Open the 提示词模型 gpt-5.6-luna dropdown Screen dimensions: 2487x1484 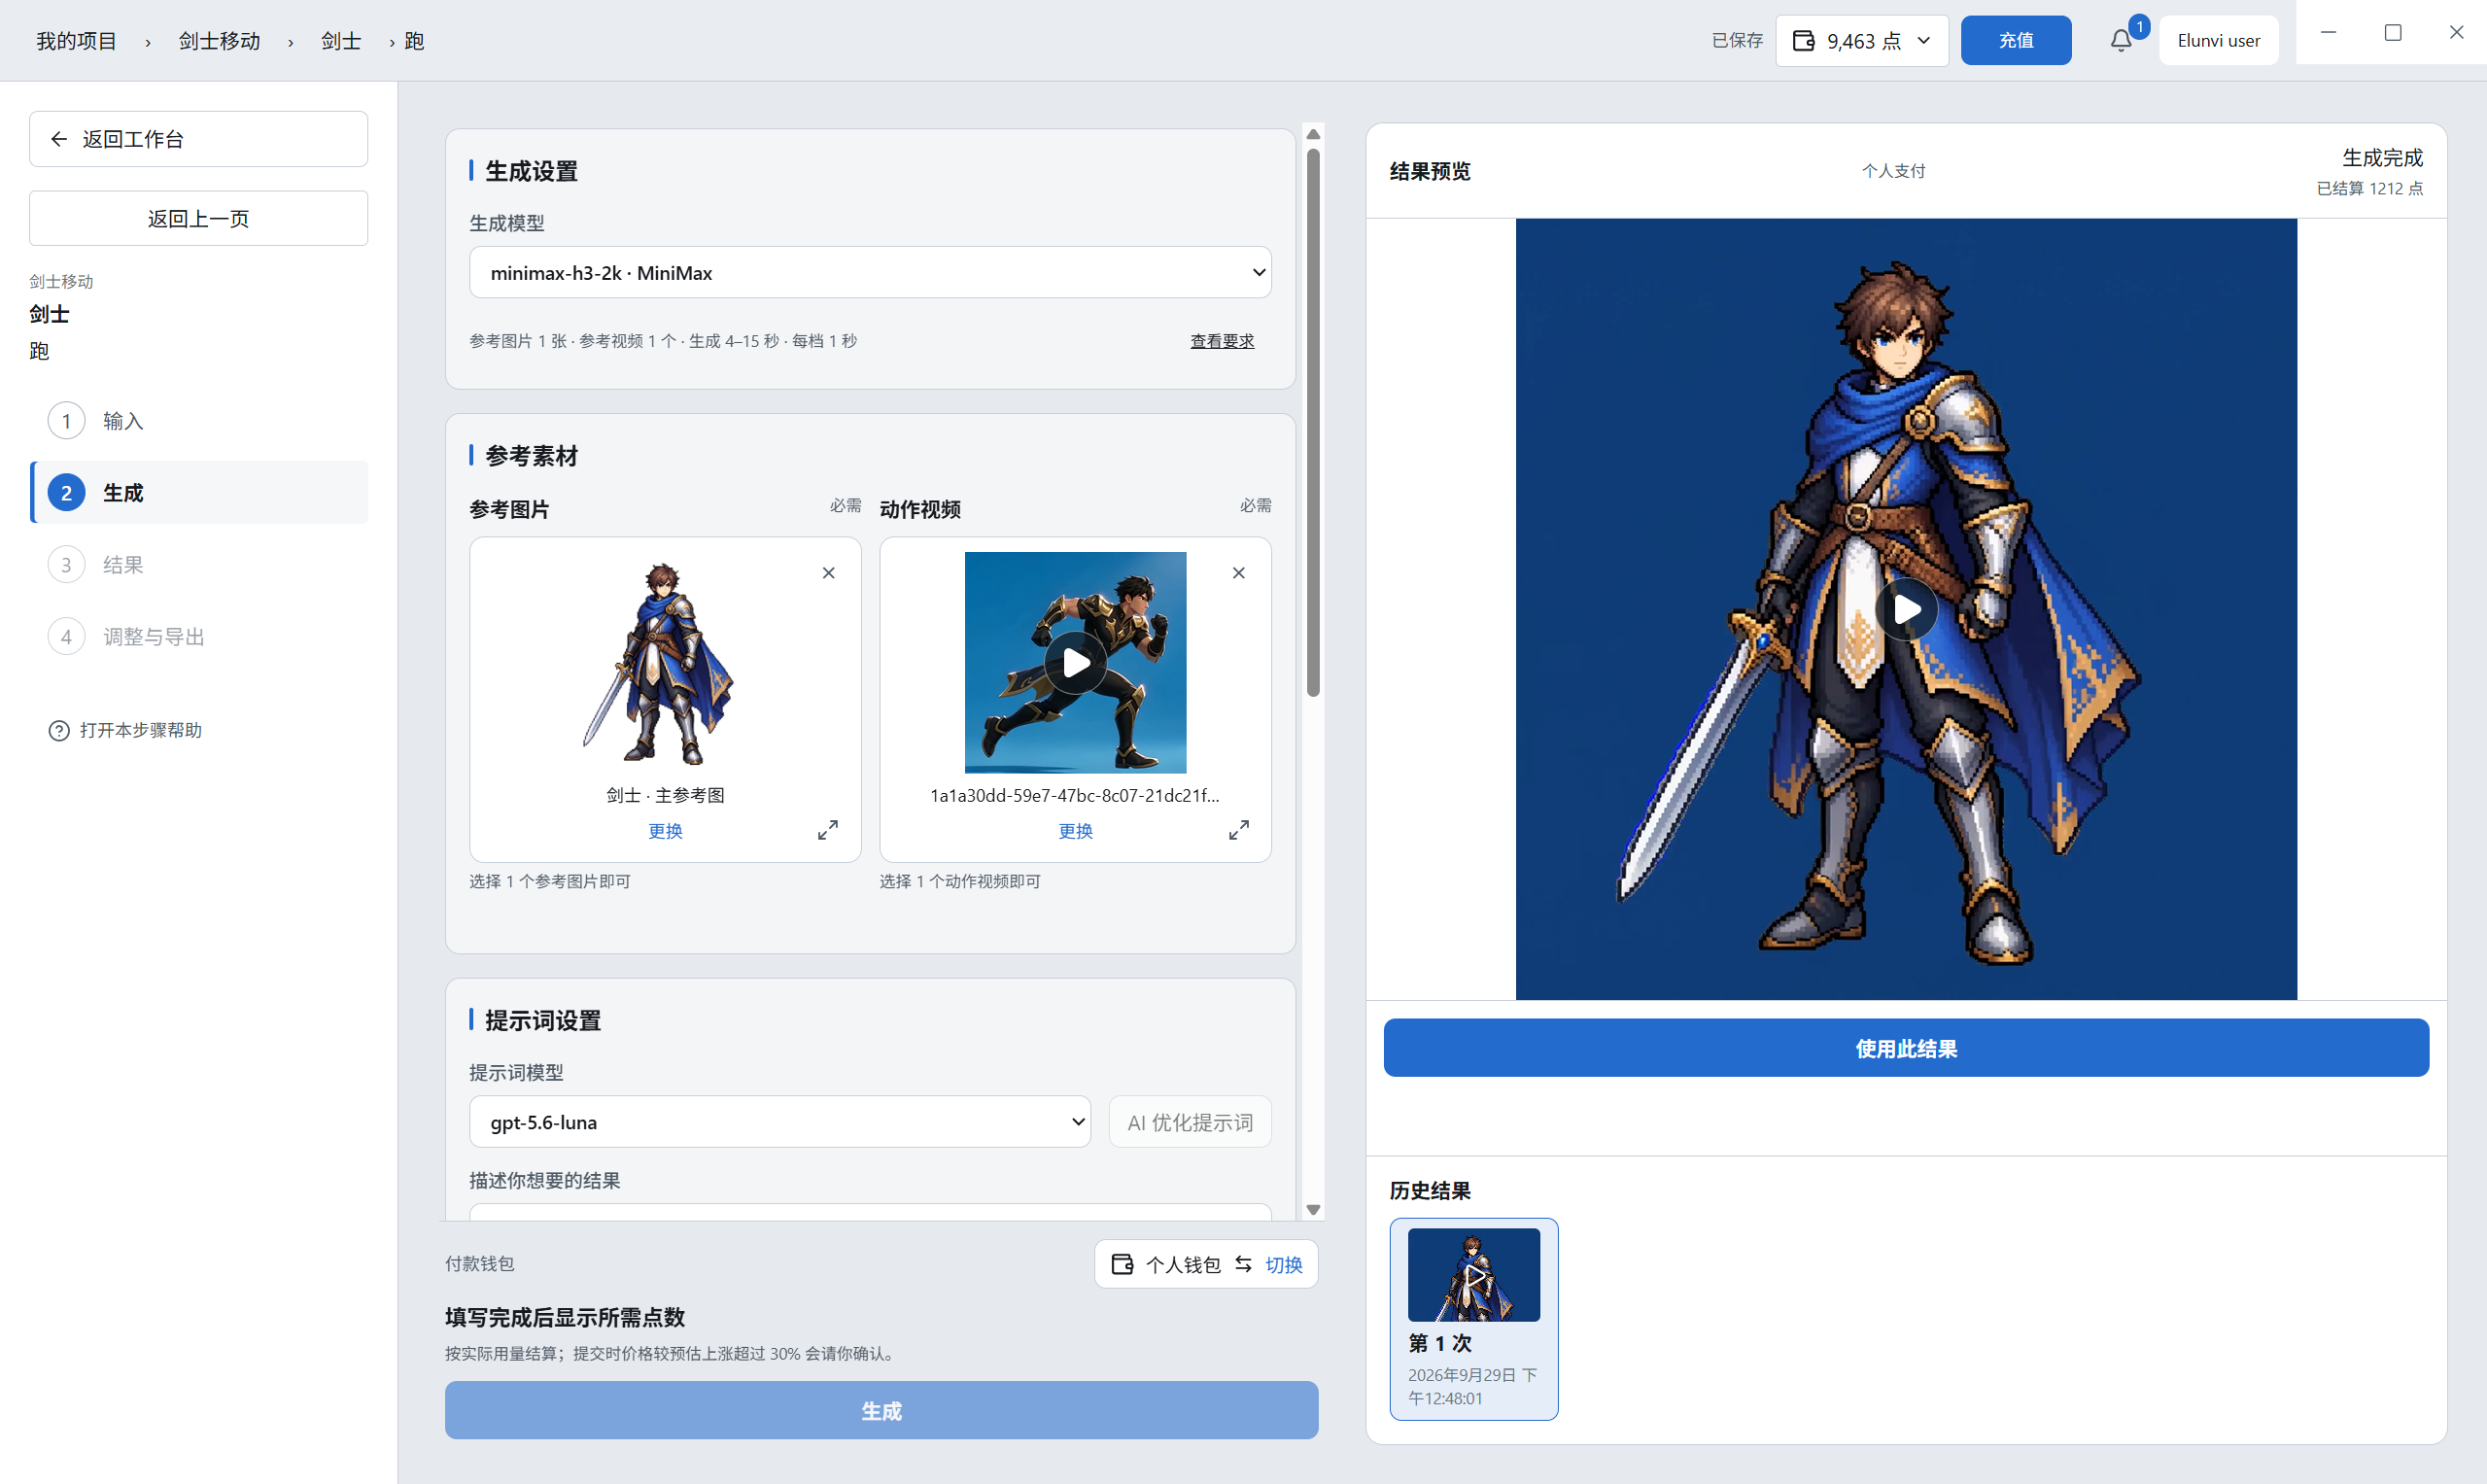(779, 1122)
